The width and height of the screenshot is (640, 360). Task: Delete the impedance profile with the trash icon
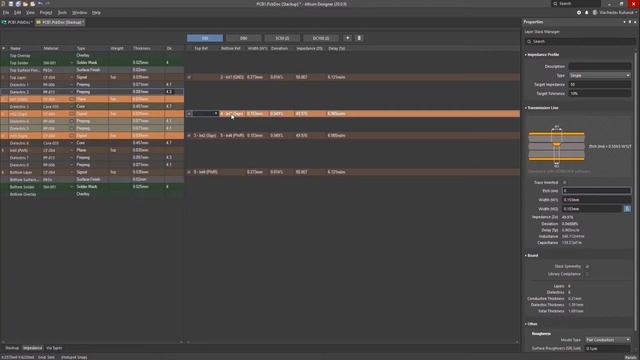tap(359, 38)
